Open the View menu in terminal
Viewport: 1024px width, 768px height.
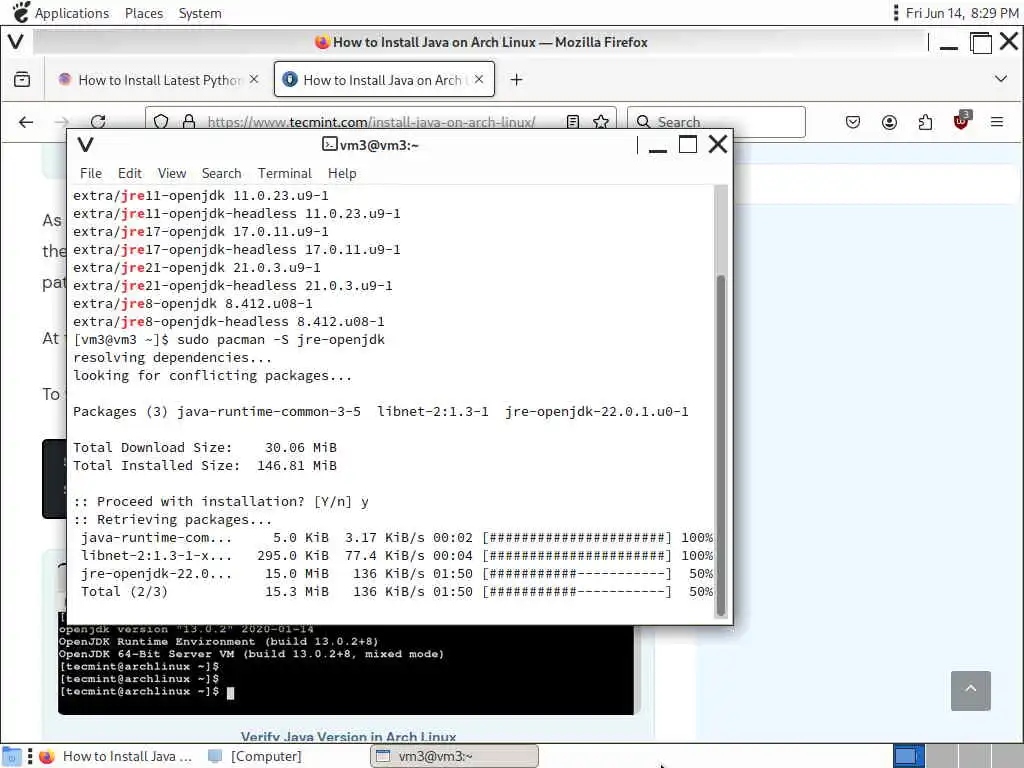[x=172, y=173]
